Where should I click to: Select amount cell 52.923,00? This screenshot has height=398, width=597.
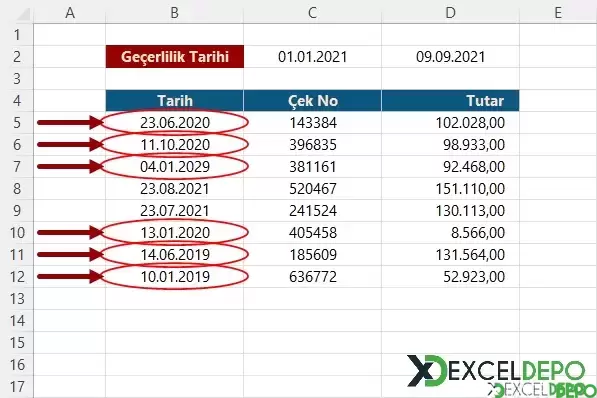coord(450,277)
